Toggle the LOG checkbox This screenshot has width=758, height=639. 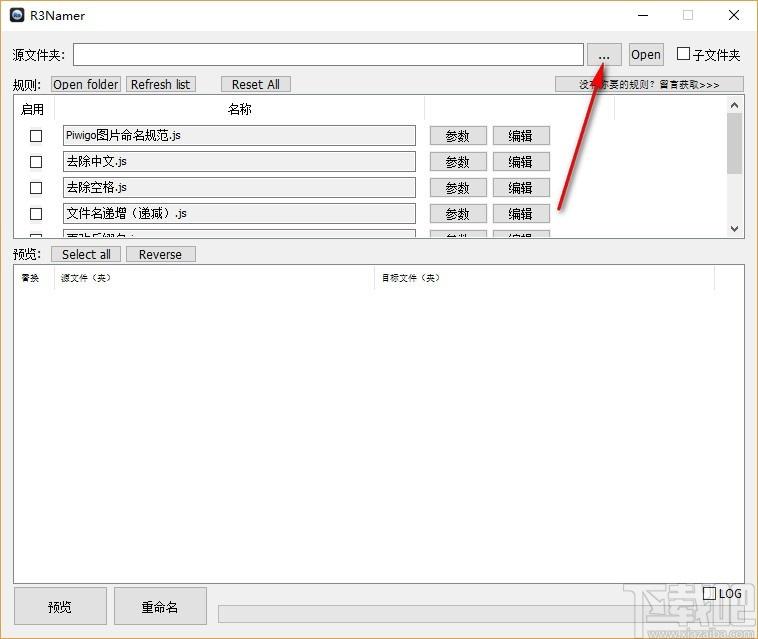point(709,593)
